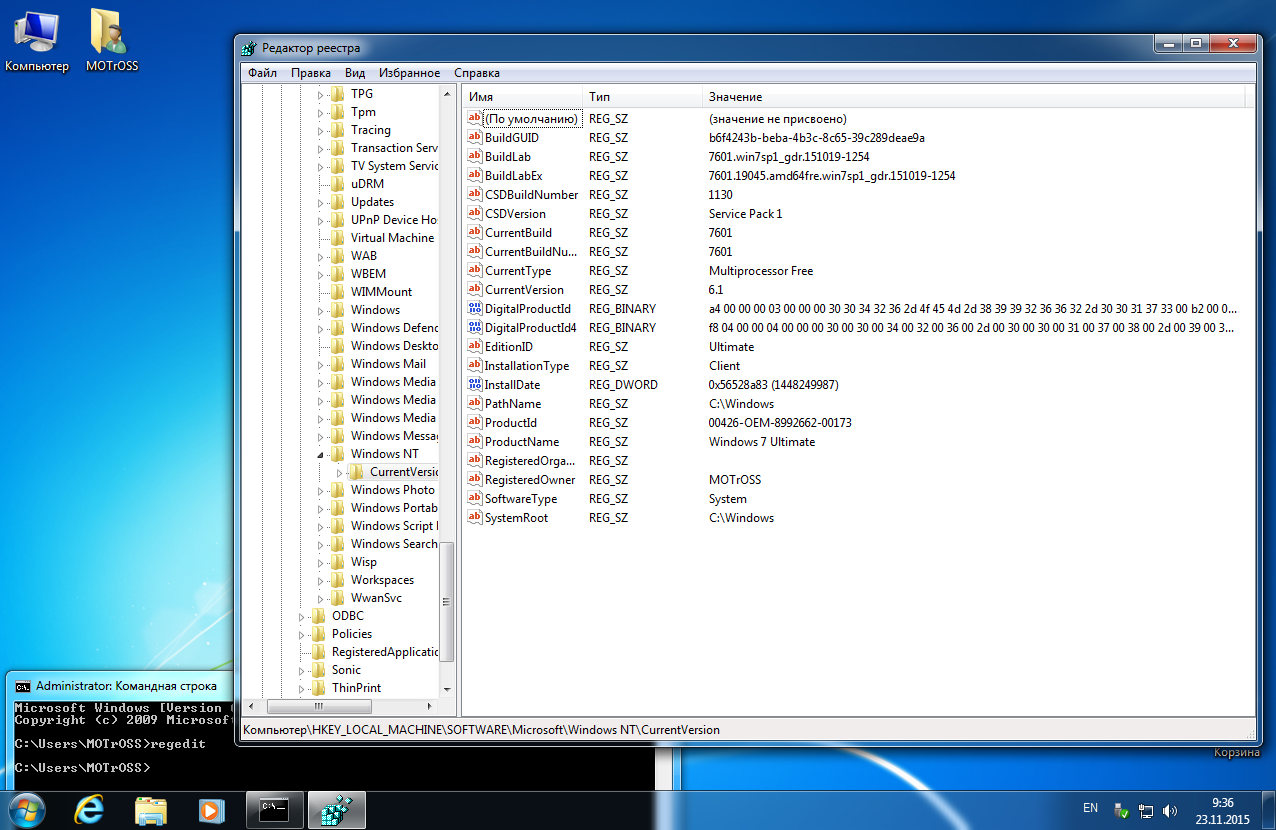
Task: Open the MOTrOSS user folder desktop icon
Action: (x=111, y=41)
